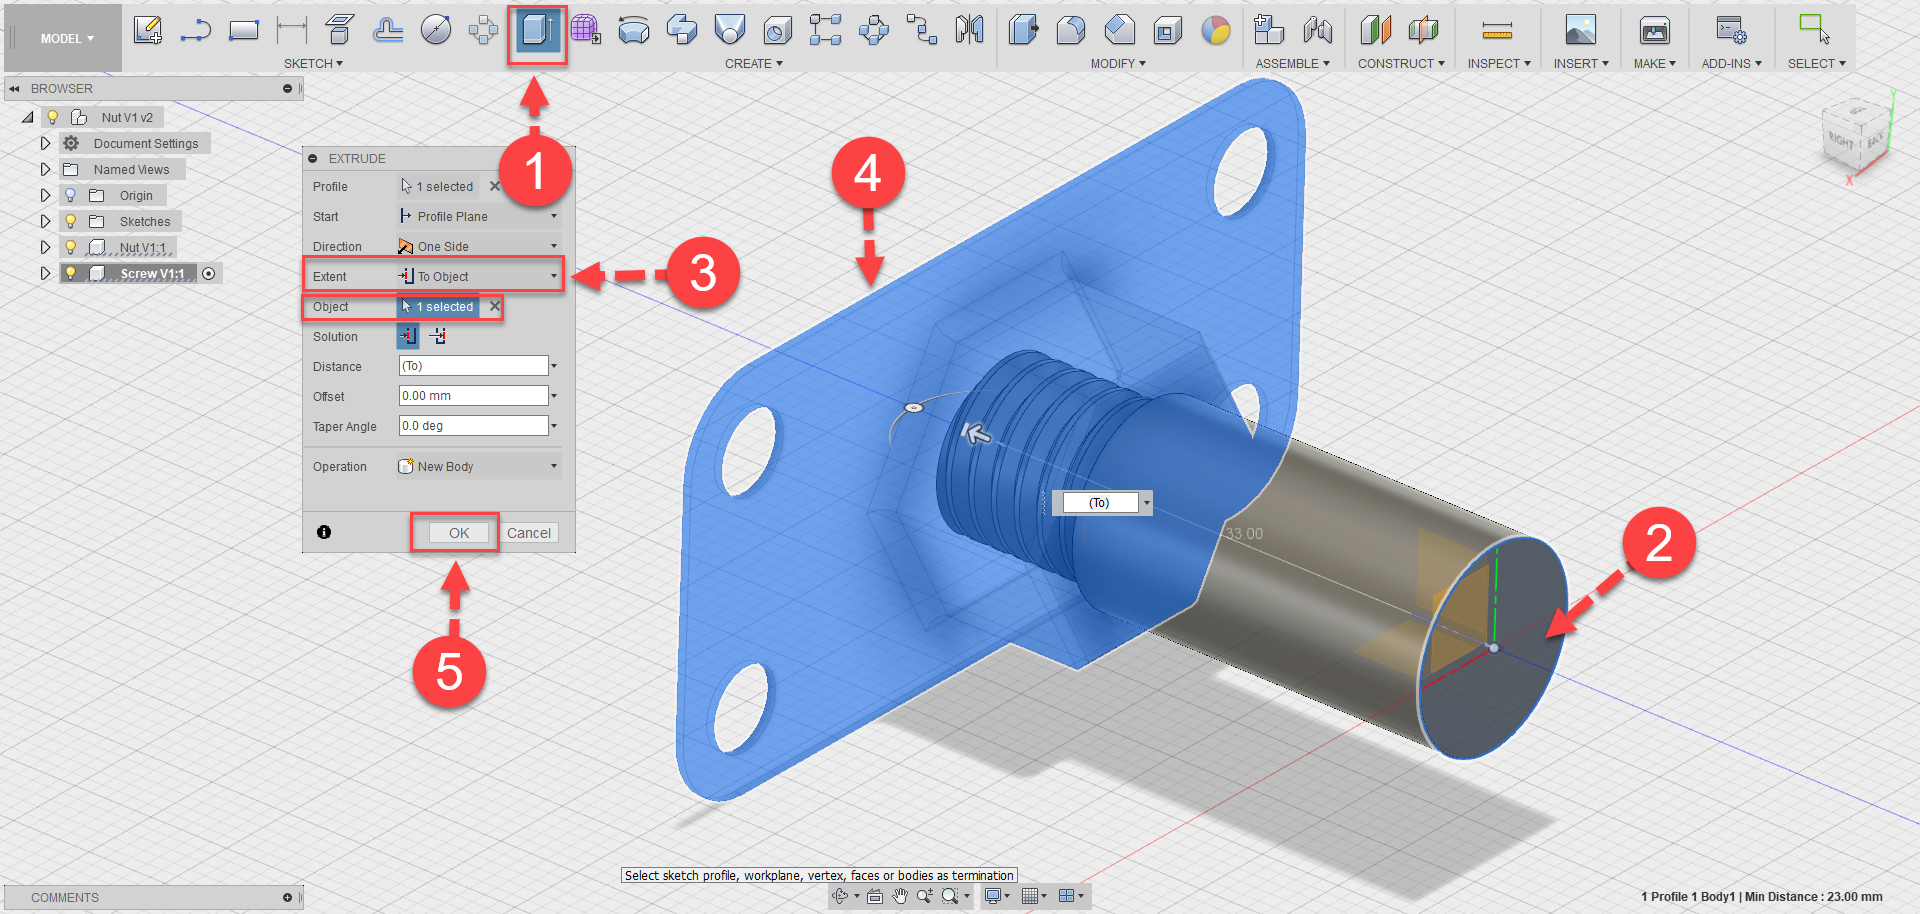Open the Create Form tool

point(587,30)
